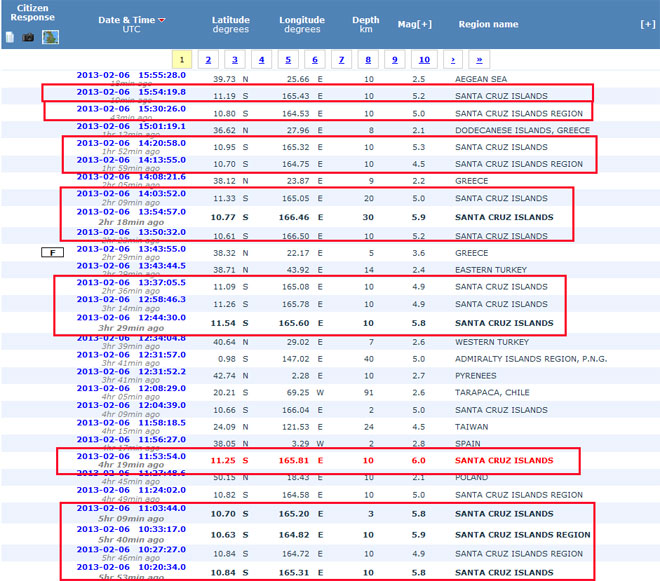Jump to last page double arrow
660x581 pixels.
[x=479, y=59]
